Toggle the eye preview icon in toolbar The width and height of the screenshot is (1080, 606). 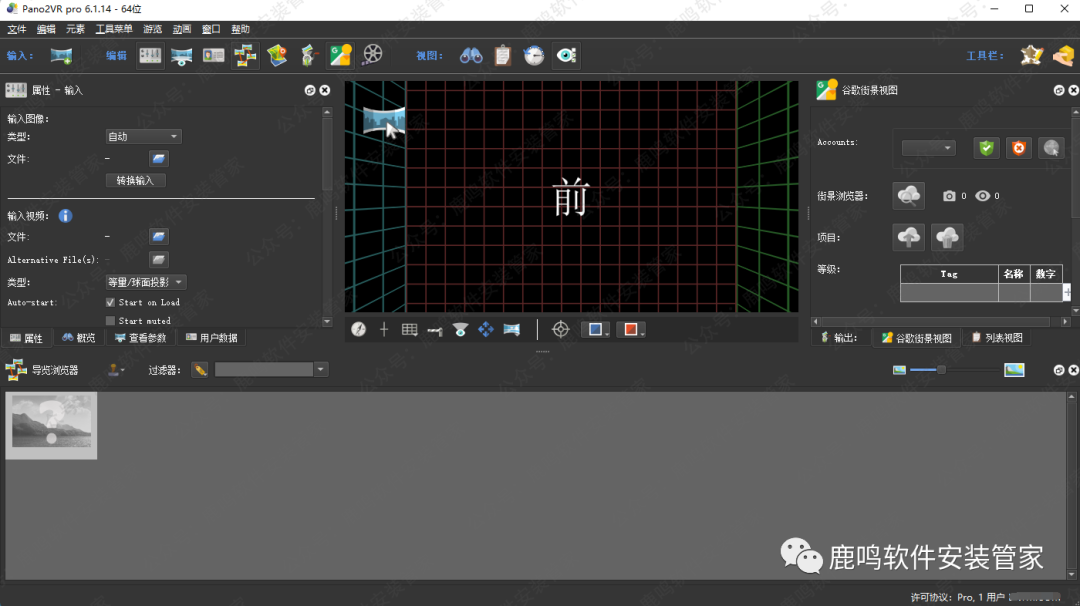pyautogui.click(x=566, y=55)
